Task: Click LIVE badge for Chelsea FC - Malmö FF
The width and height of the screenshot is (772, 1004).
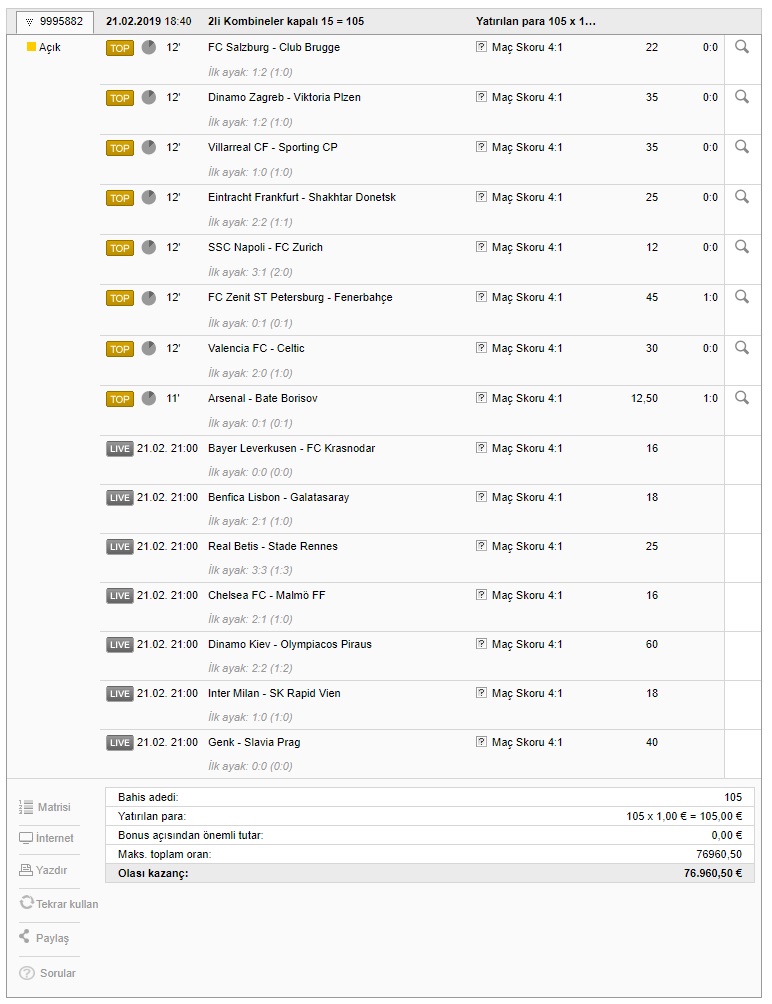Action: (120, 596)
